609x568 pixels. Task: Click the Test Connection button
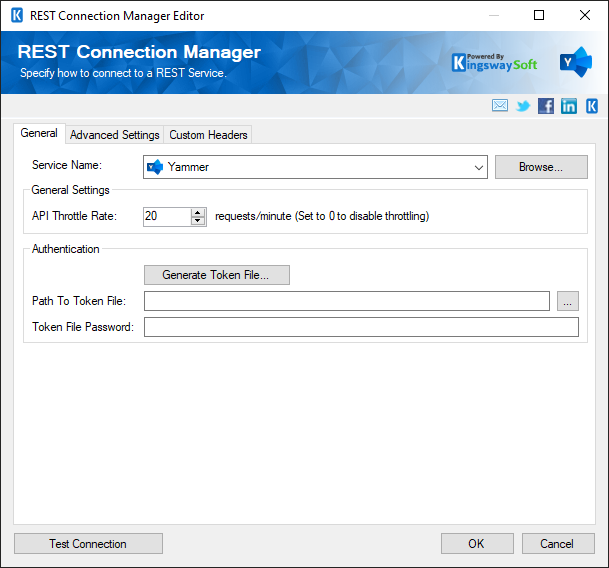[x=88, y=544]
